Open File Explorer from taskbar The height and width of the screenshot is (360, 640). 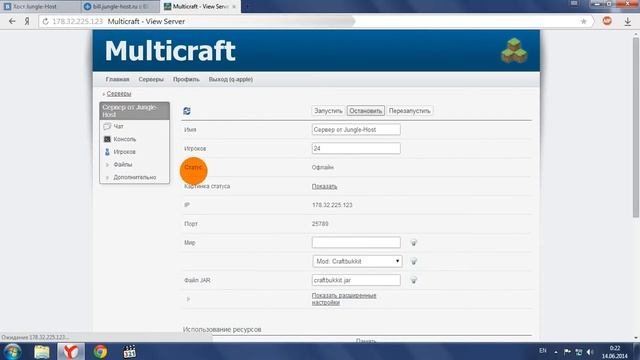coord(42,351)
